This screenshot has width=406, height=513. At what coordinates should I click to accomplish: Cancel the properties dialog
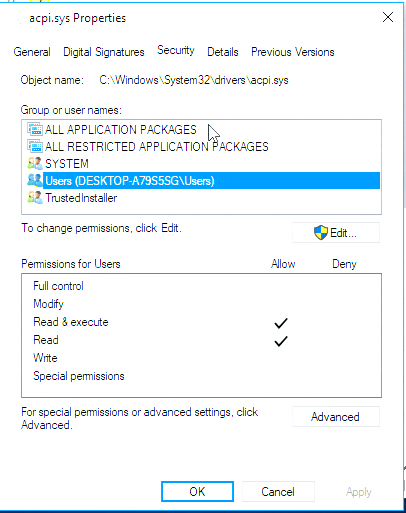pos(278,492)
